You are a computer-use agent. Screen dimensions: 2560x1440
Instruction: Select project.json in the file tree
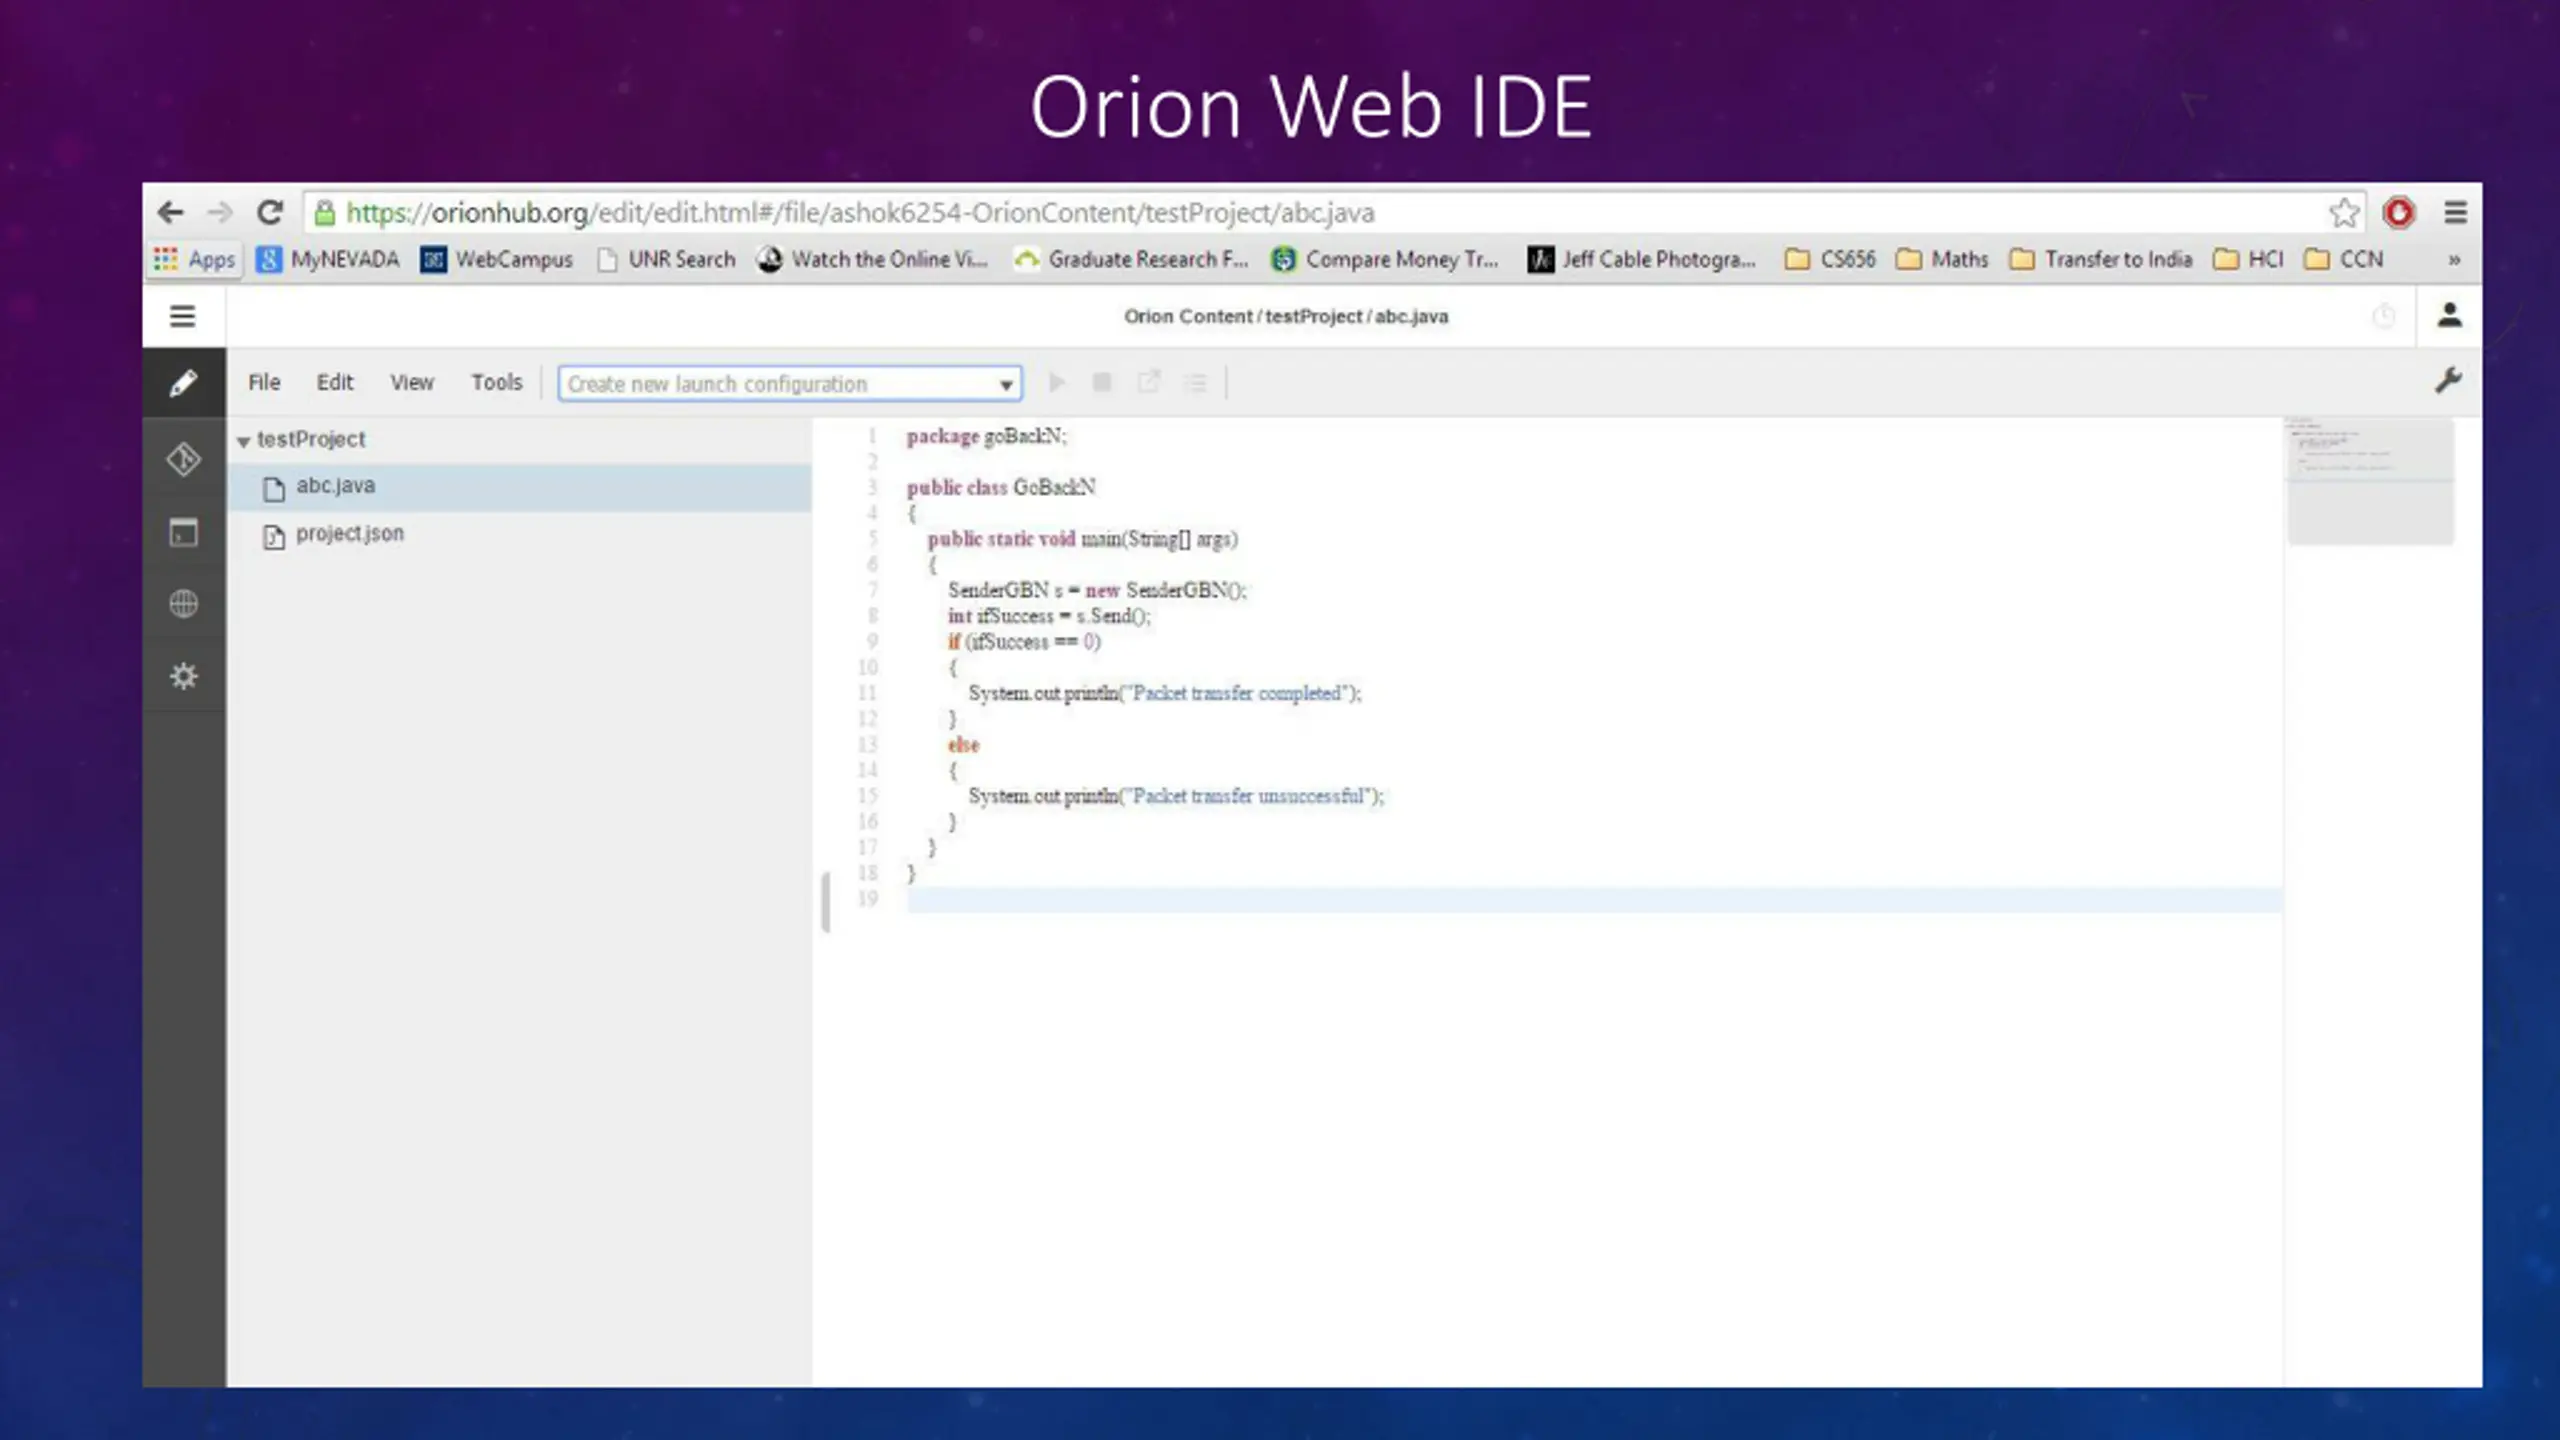point(520,535)
